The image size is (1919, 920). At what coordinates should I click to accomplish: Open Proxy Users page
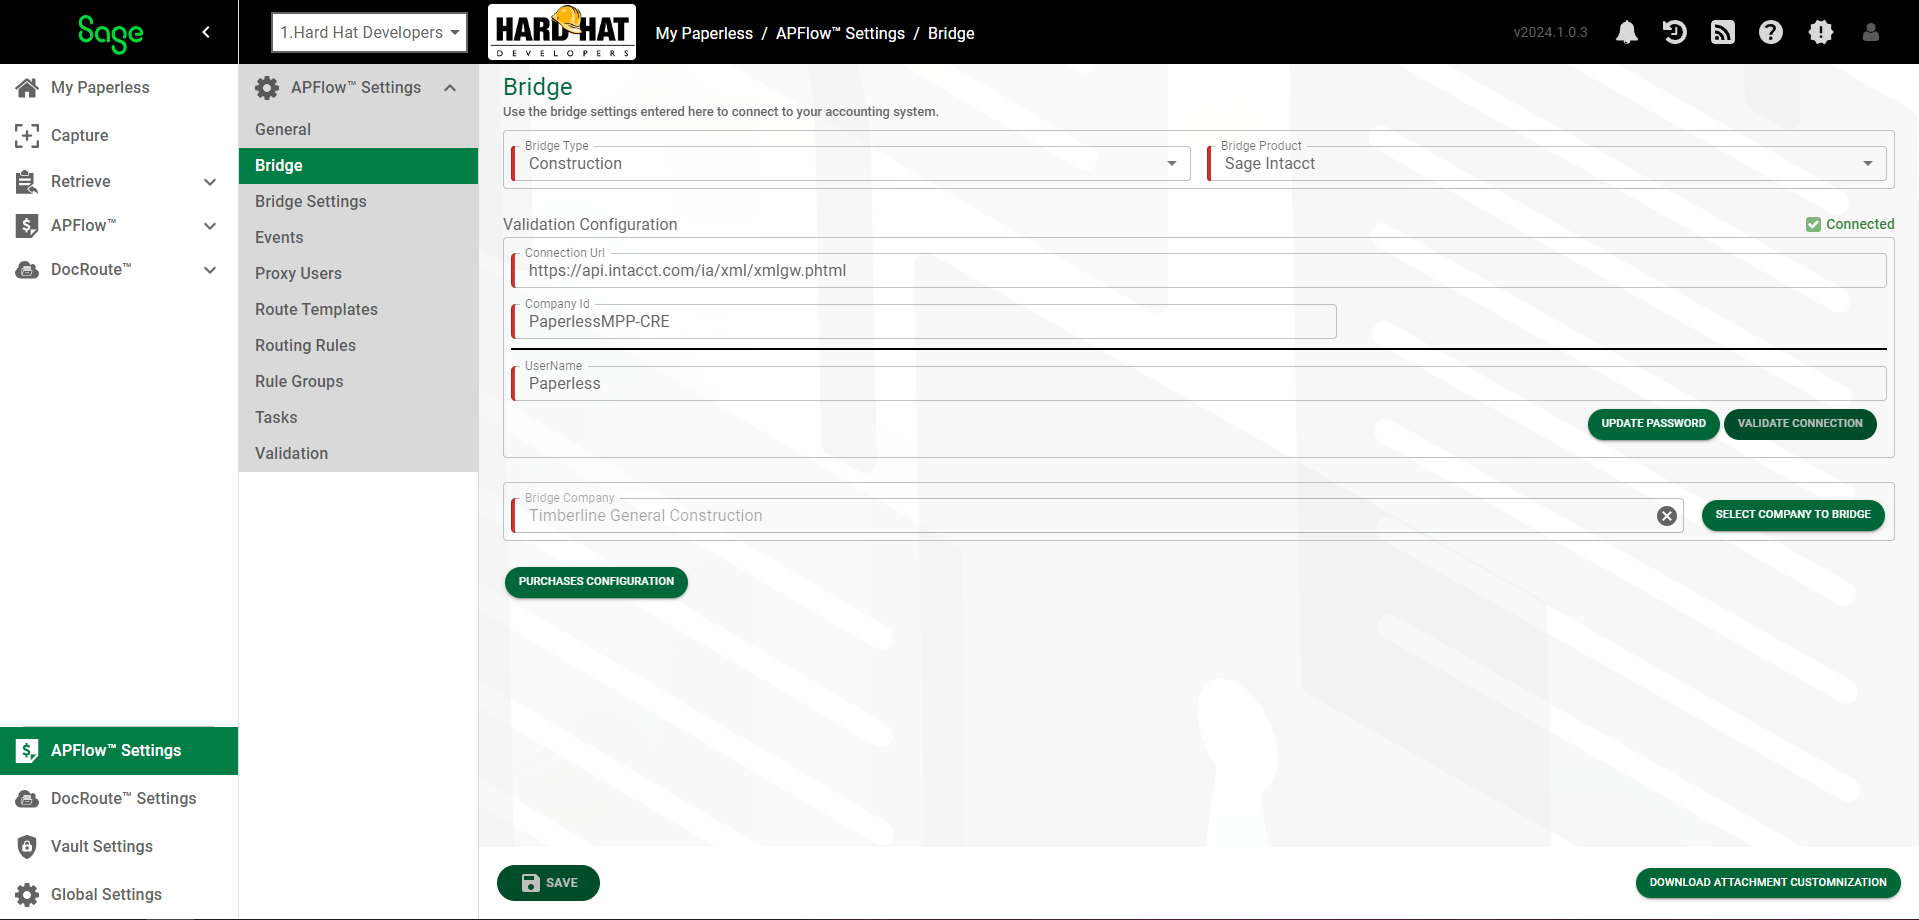pos(358,273)
